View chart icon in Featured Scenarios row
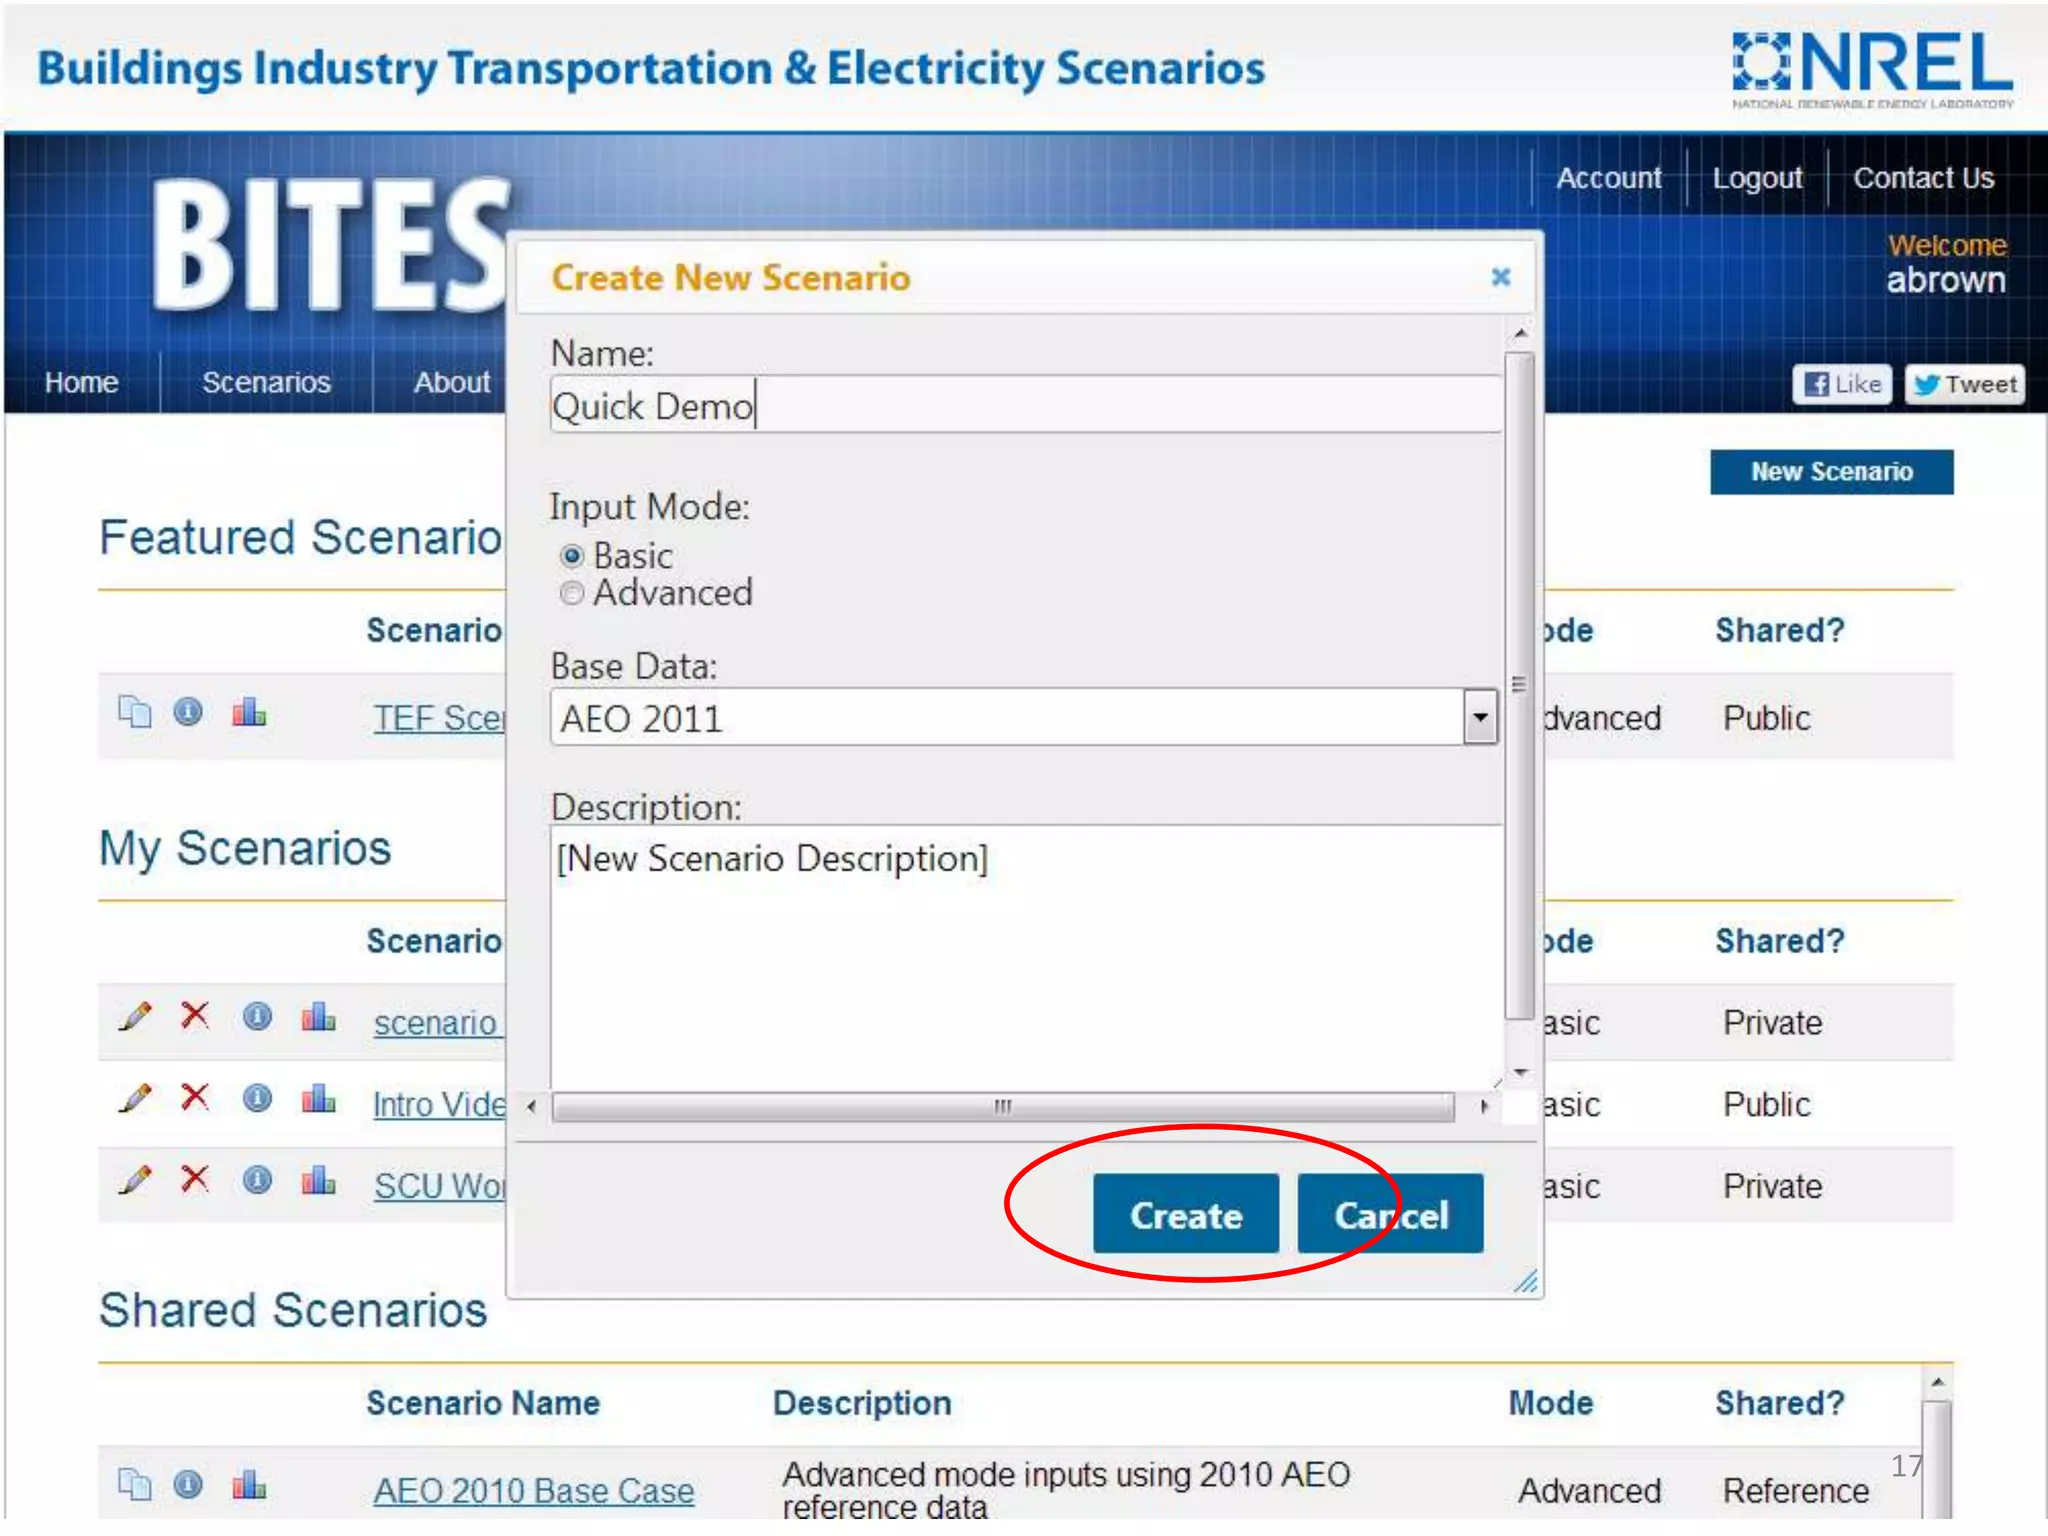 click(249, 712)
